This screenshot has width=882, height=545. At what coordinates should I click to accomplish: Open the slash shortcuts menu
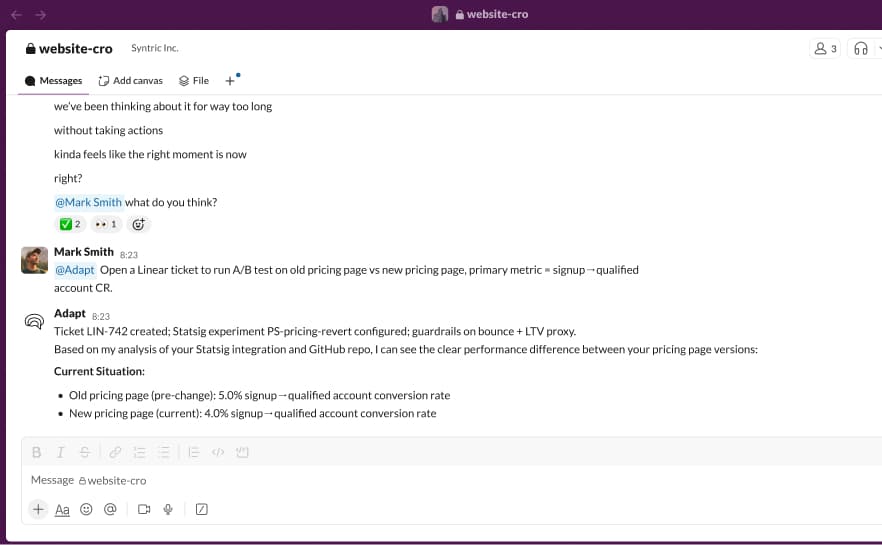(x=202, y=509)
